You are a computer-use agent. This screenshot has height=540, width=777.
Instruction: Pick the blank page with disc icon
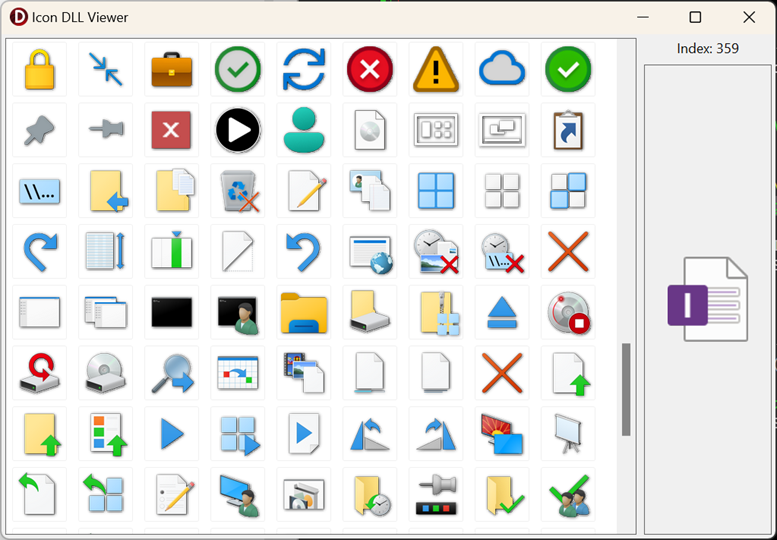click(370, 130)
